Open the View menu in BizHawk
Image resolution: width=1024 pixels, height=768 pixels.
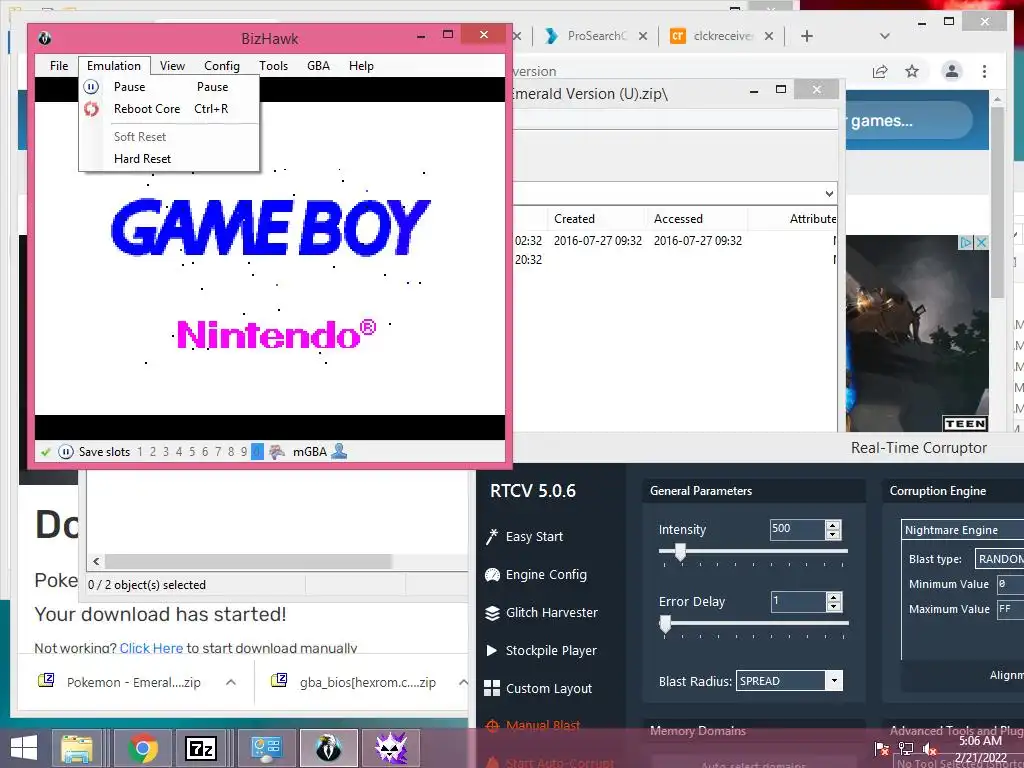(172, 66)
